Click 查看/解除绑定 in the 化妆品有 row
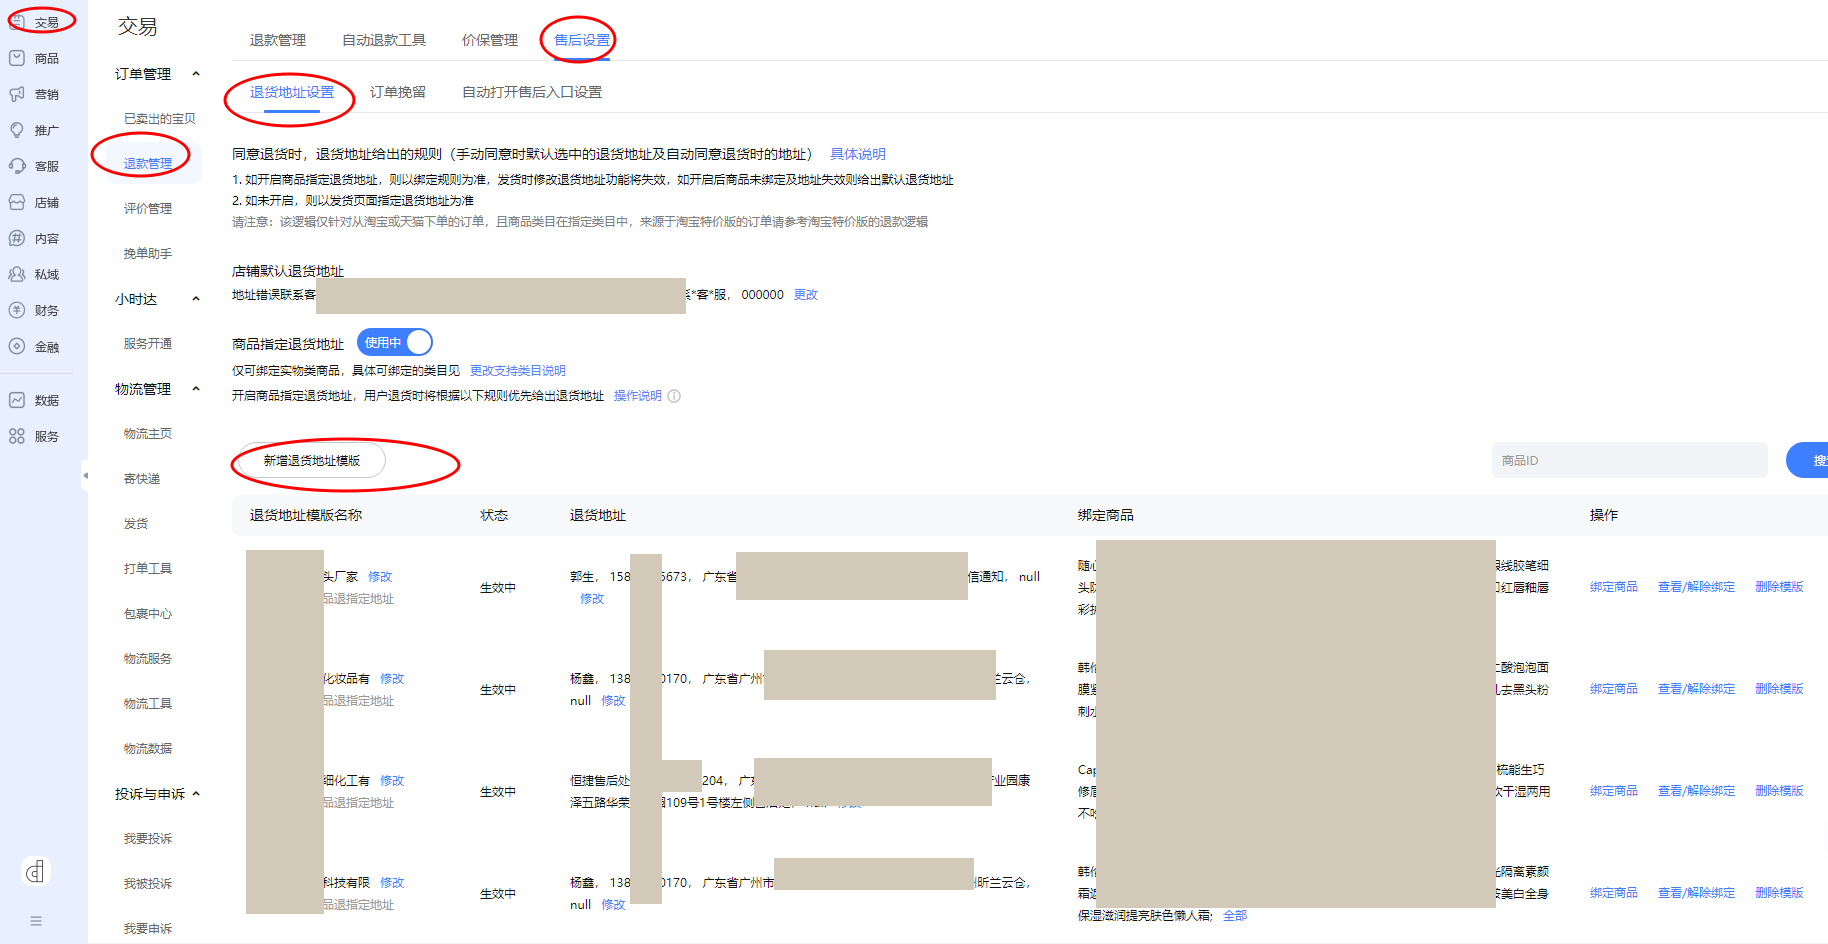This screenshot has width=1828, height=944. pos(1696,689)
